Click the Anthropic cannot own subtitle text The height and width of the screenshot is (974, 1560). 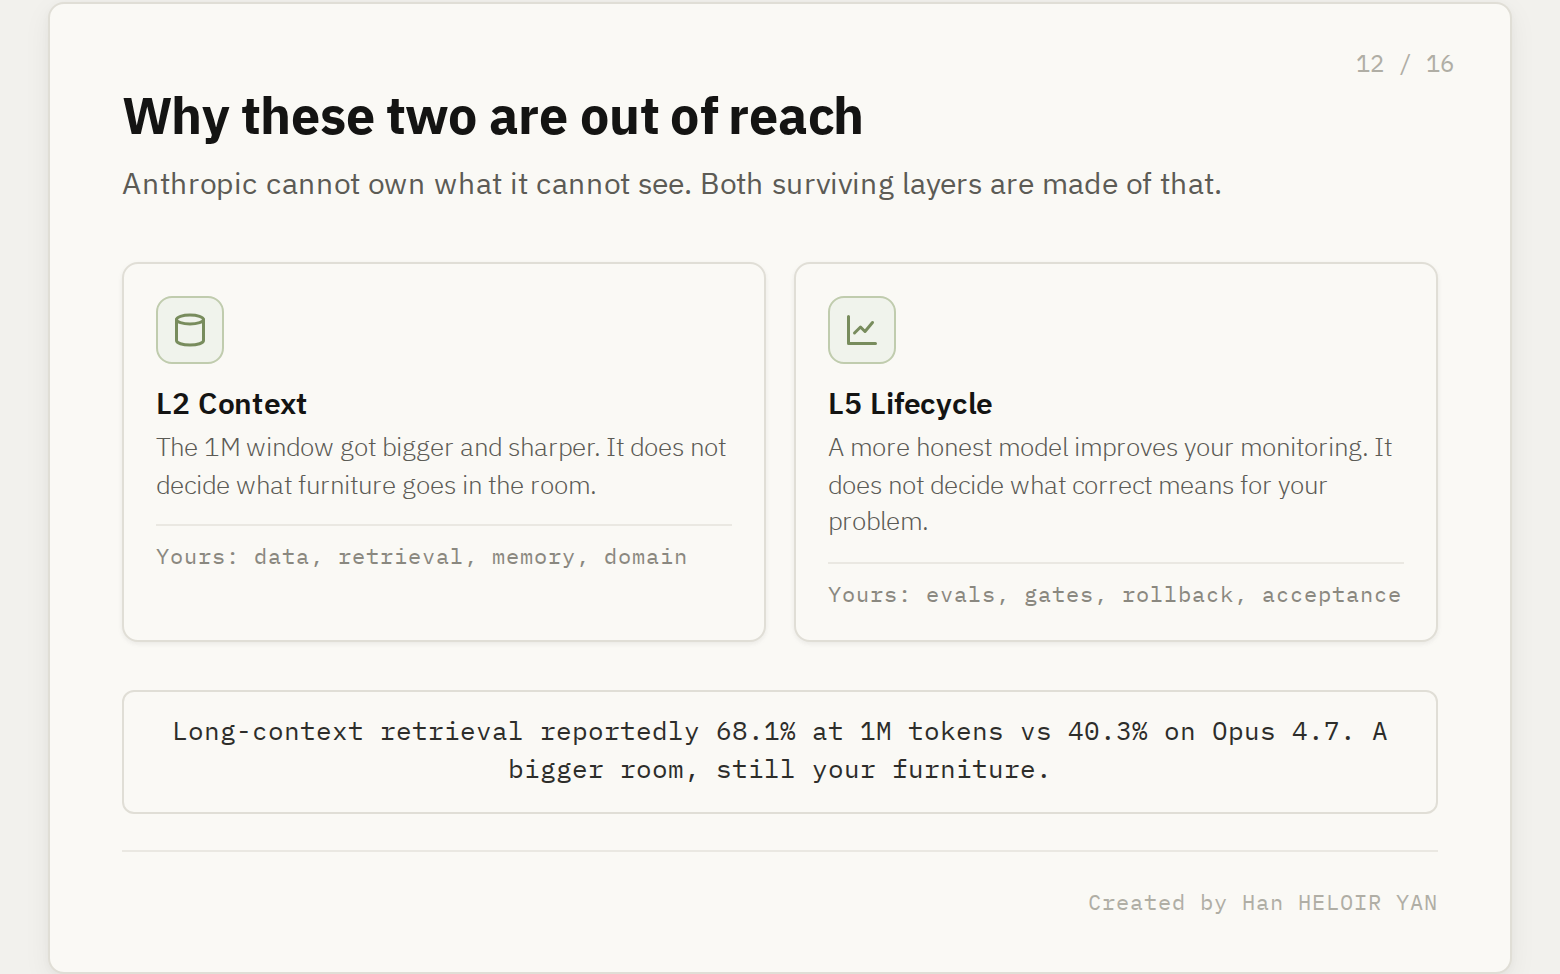(x=672, y=184)
